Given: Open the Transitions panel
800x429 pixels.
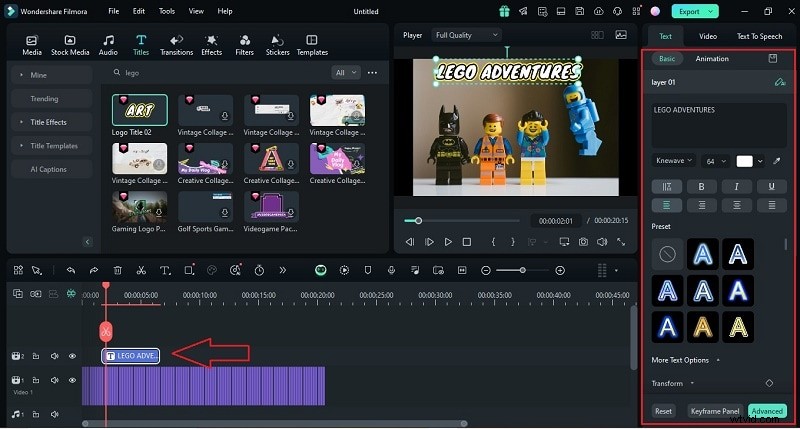Looking at the screenshot, I should [177, 45].
